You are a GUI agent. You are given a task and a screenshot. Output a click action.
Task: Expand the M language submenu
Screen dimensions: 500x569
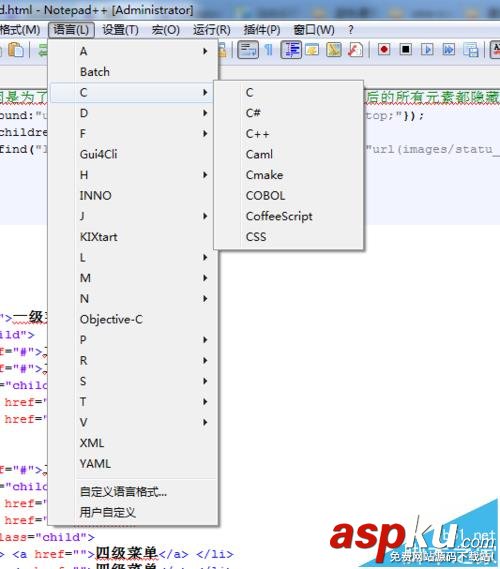pyautogui.click(x=133, y=278)
